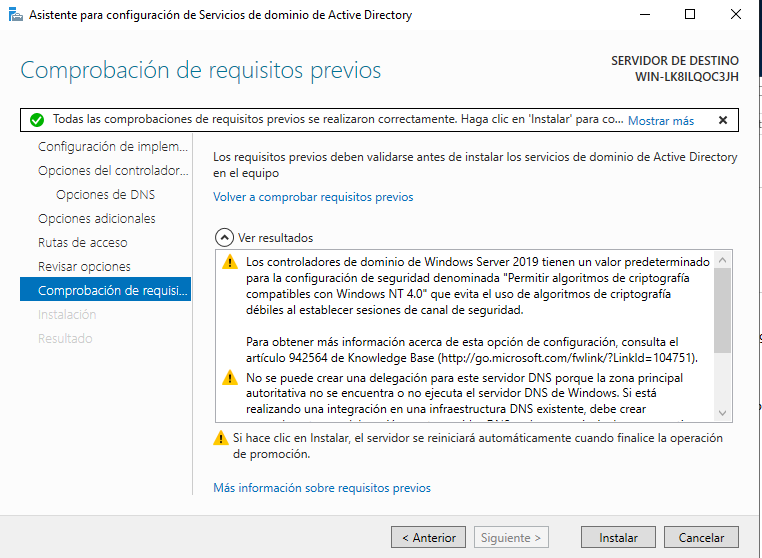
Task: Click text mentioning article 942564 Knowledge Base
Action: 471,350
